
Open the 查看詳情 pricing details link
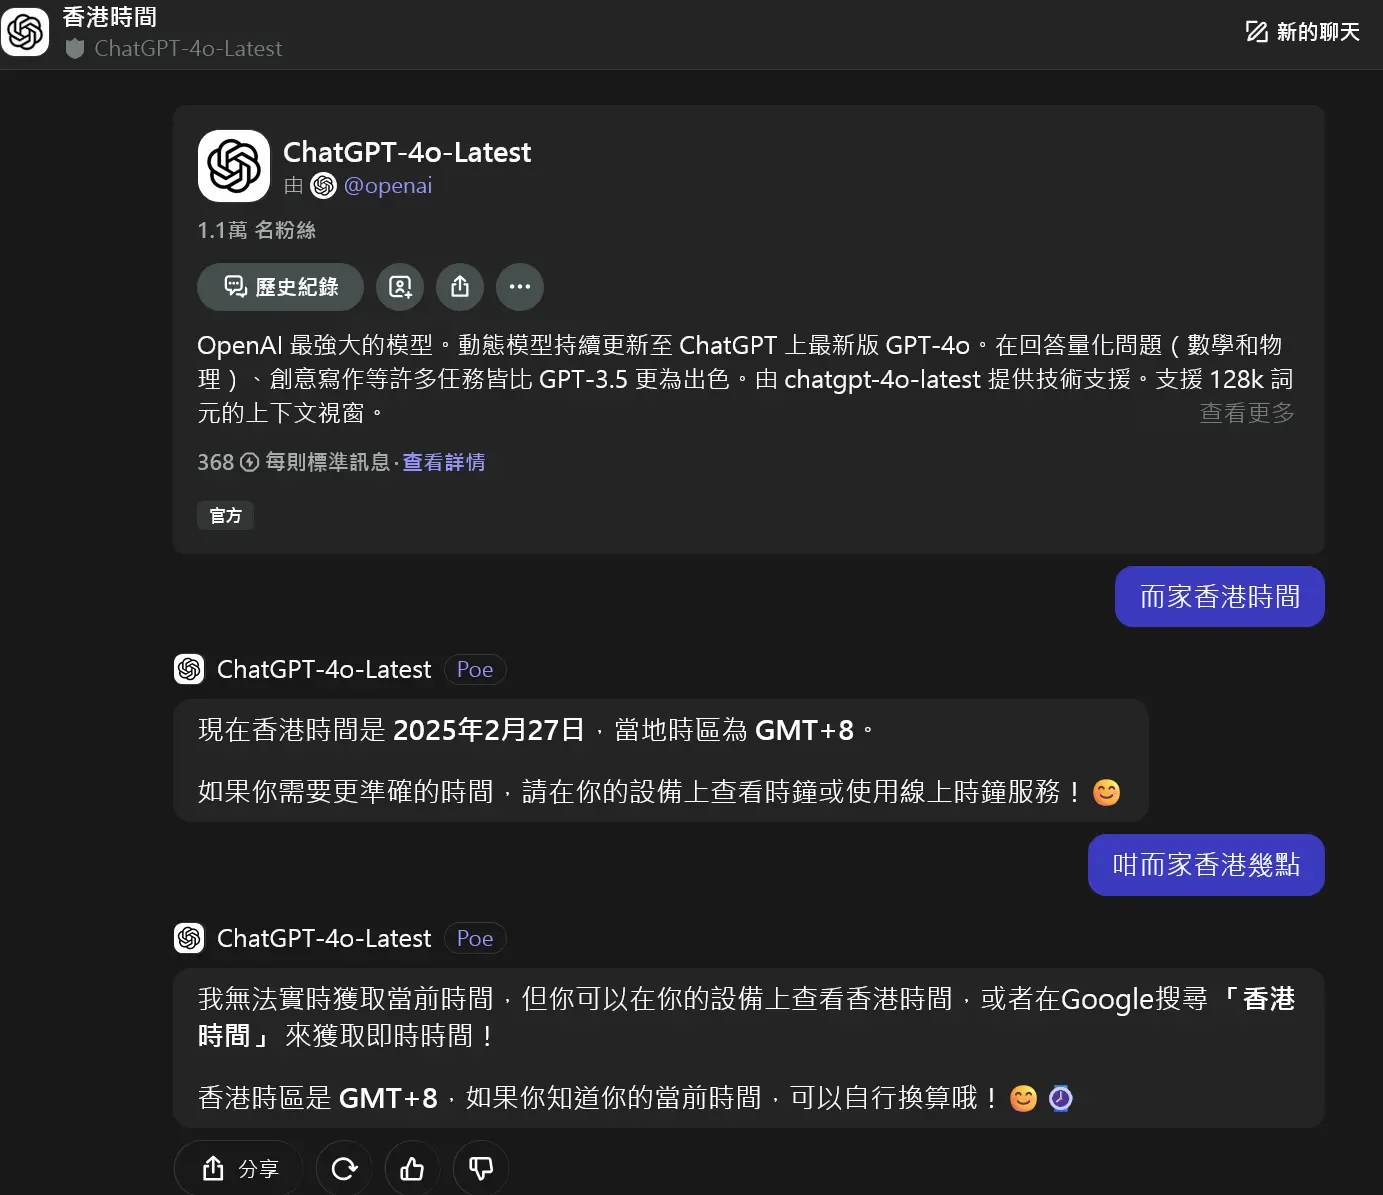point(443,462)
